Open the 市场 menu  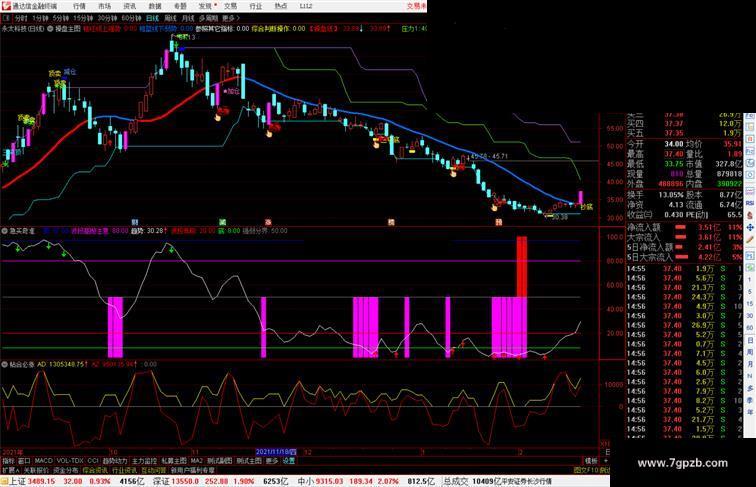pyautogui.click(x=104, y=6)
